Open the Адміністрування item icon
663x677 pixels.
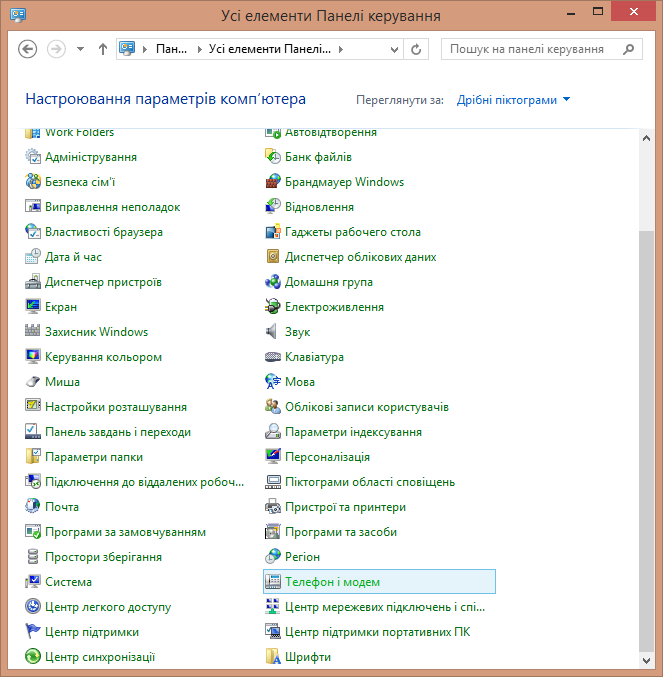tap(33, 157)
